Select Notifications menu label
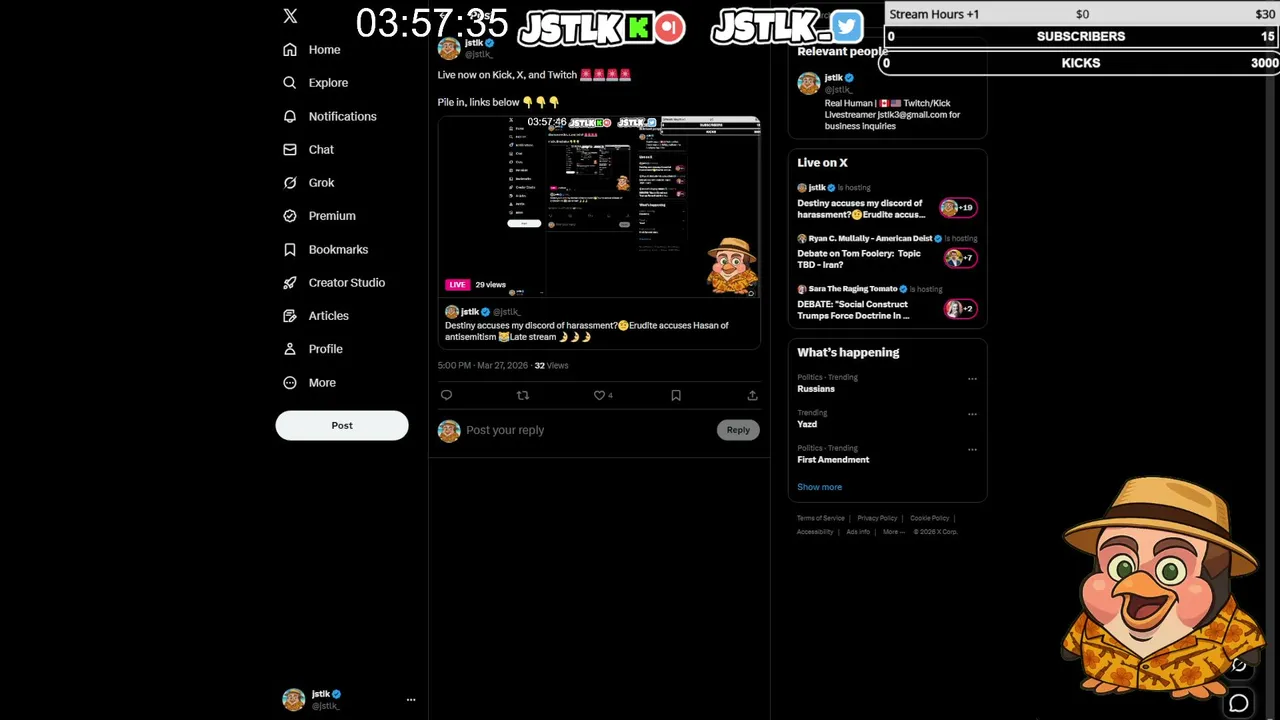Viewport: 1280px width, 720px height. click(x=342, y=116)
